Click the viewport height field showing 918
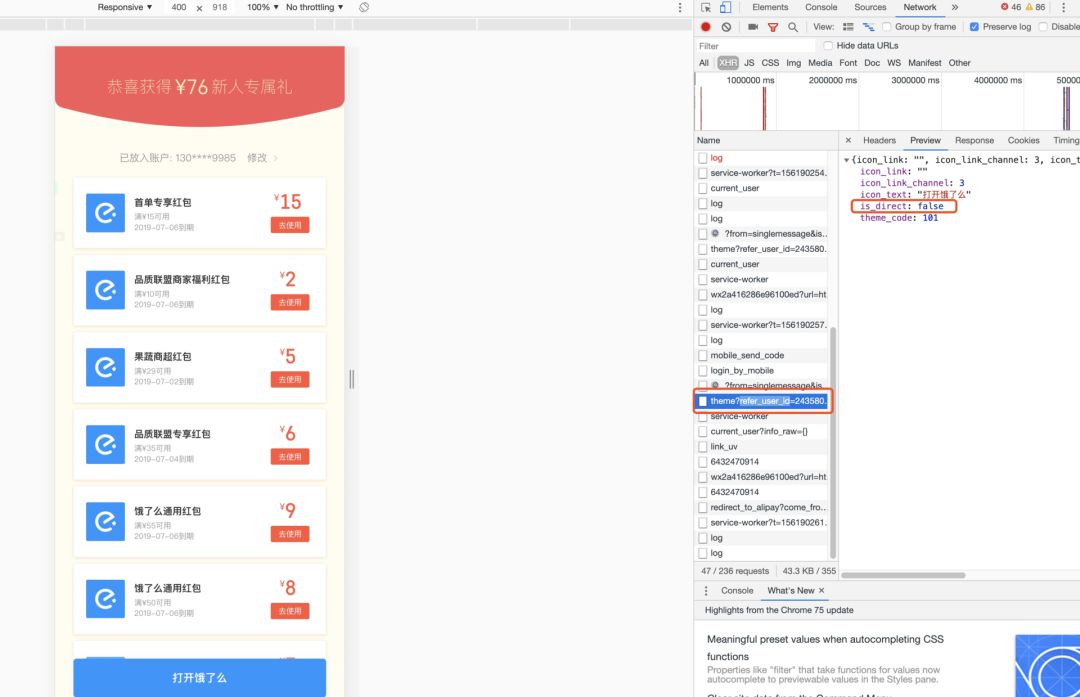Screen dimensions: 1080x697 (220, 7)
